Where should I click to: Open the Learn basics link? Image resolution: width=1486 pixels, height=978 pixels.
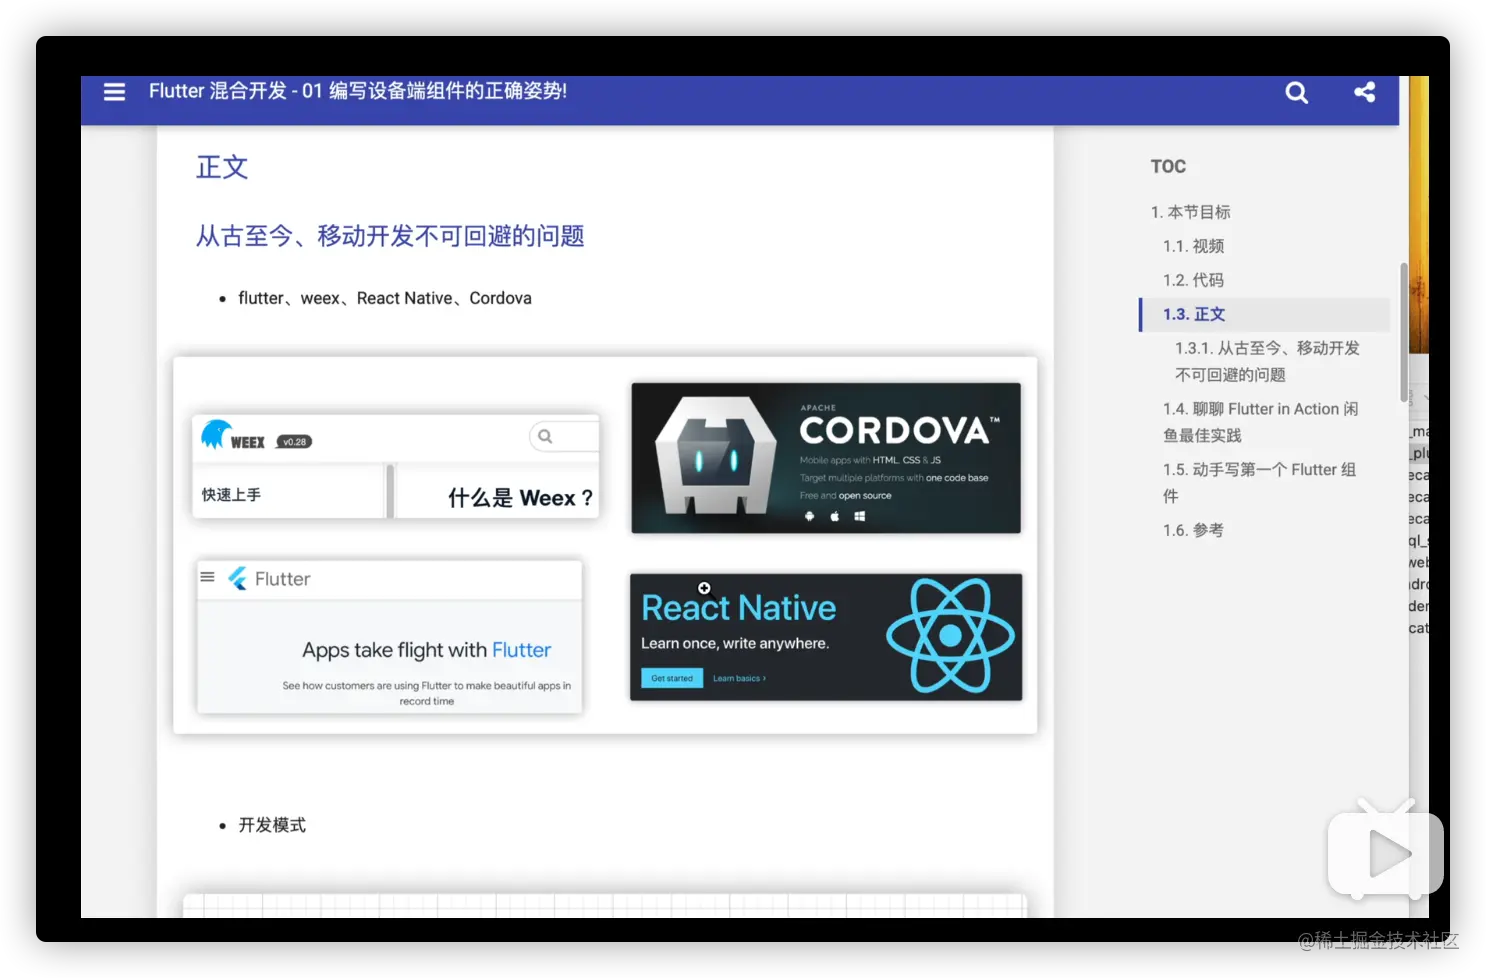[739, 678]
